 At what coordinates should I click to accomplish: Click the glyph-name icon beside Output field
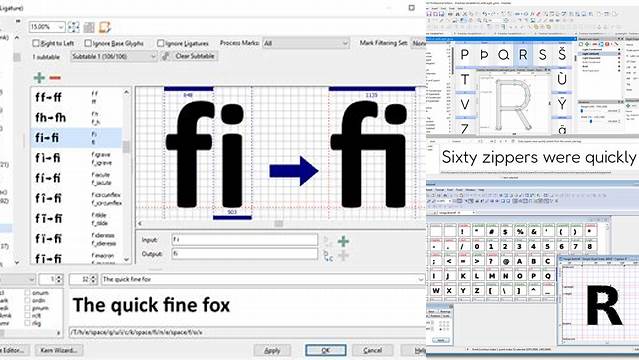[x=328, y=255]
